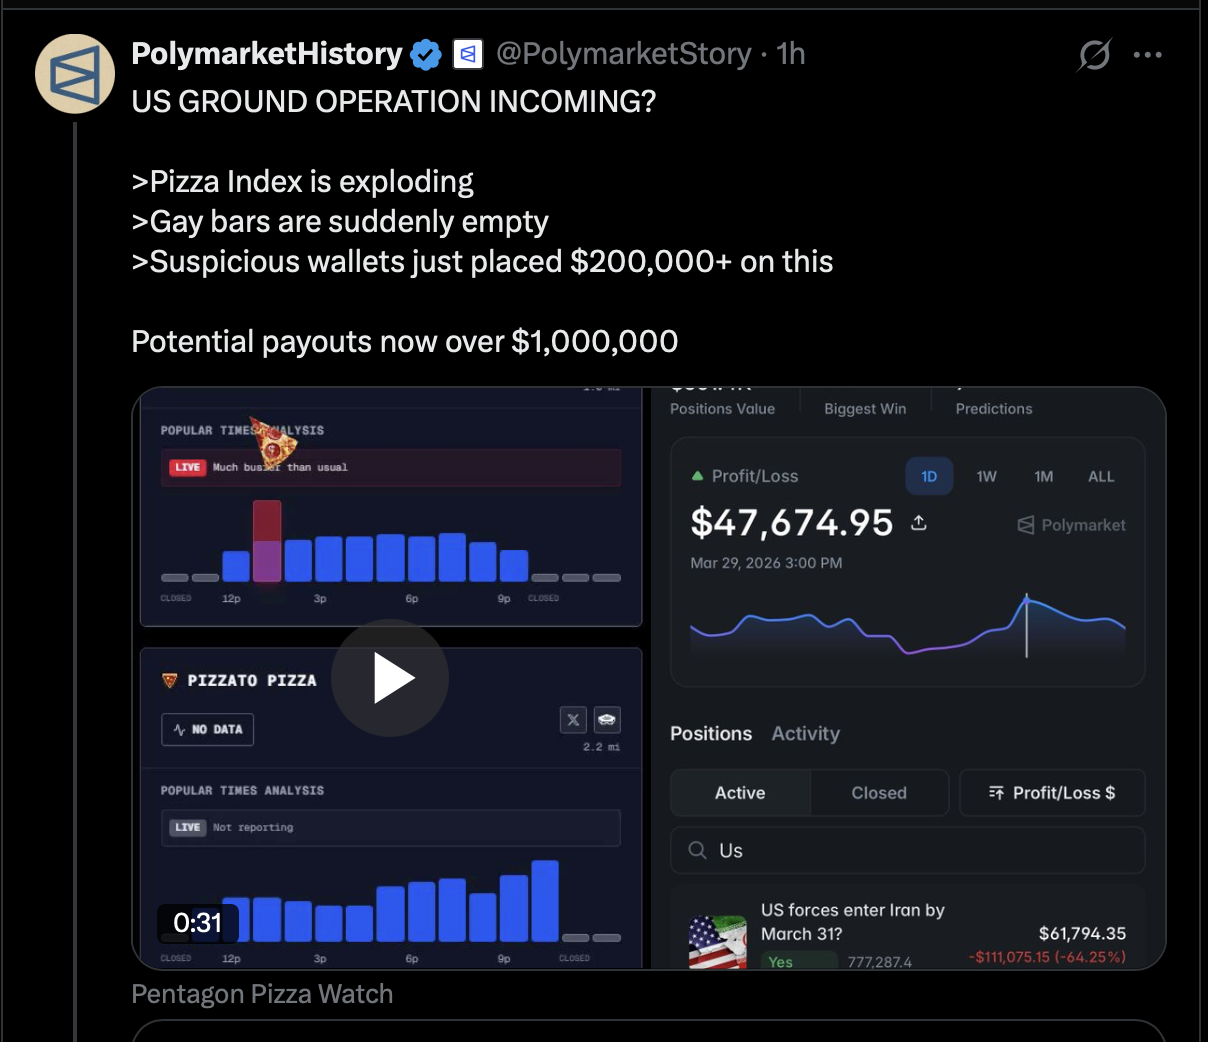Select the ALL profit/loss range
The height and width of the screenshot is (1042, 1208).
point(1101,476)
